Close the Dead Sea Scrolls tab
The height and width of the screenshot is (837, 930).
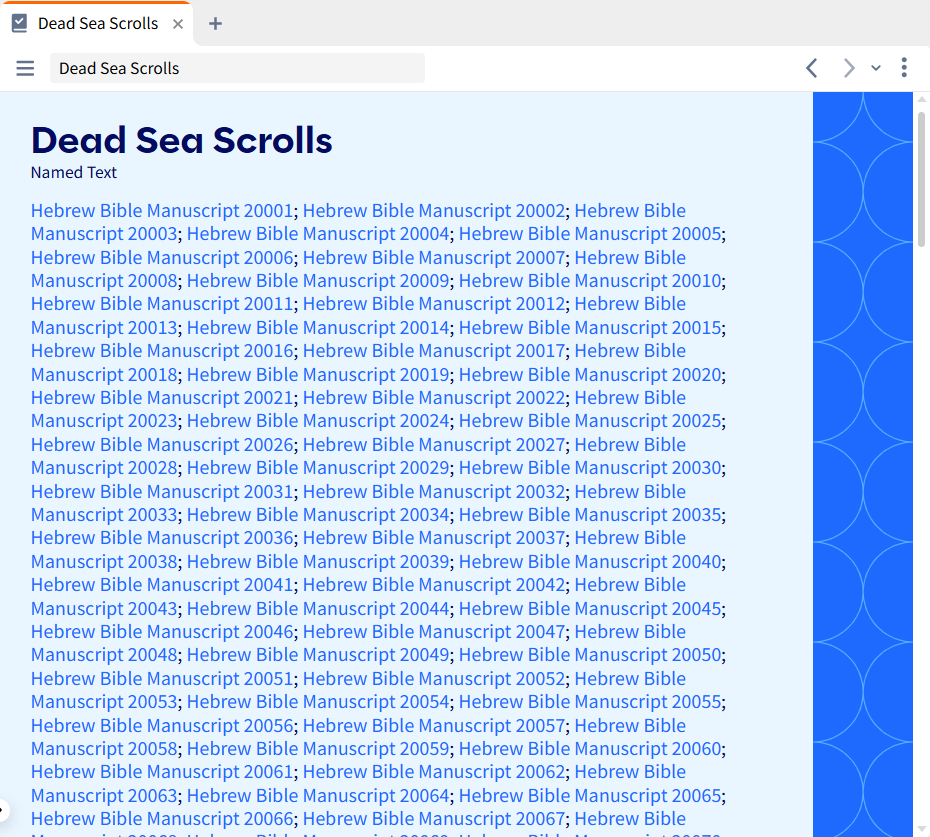(x=177, y=24)
